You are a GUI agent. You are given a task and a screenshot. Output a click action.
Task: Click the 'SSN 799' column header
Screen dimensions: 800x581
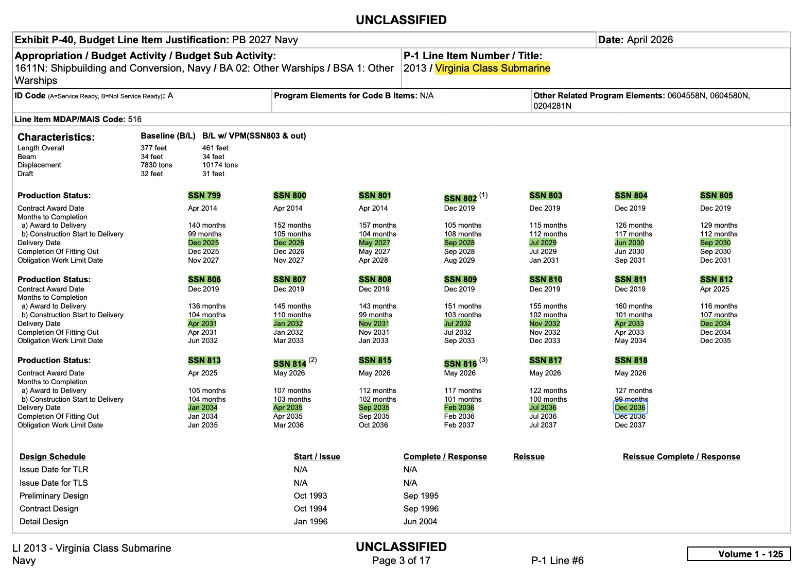(204, 195)
